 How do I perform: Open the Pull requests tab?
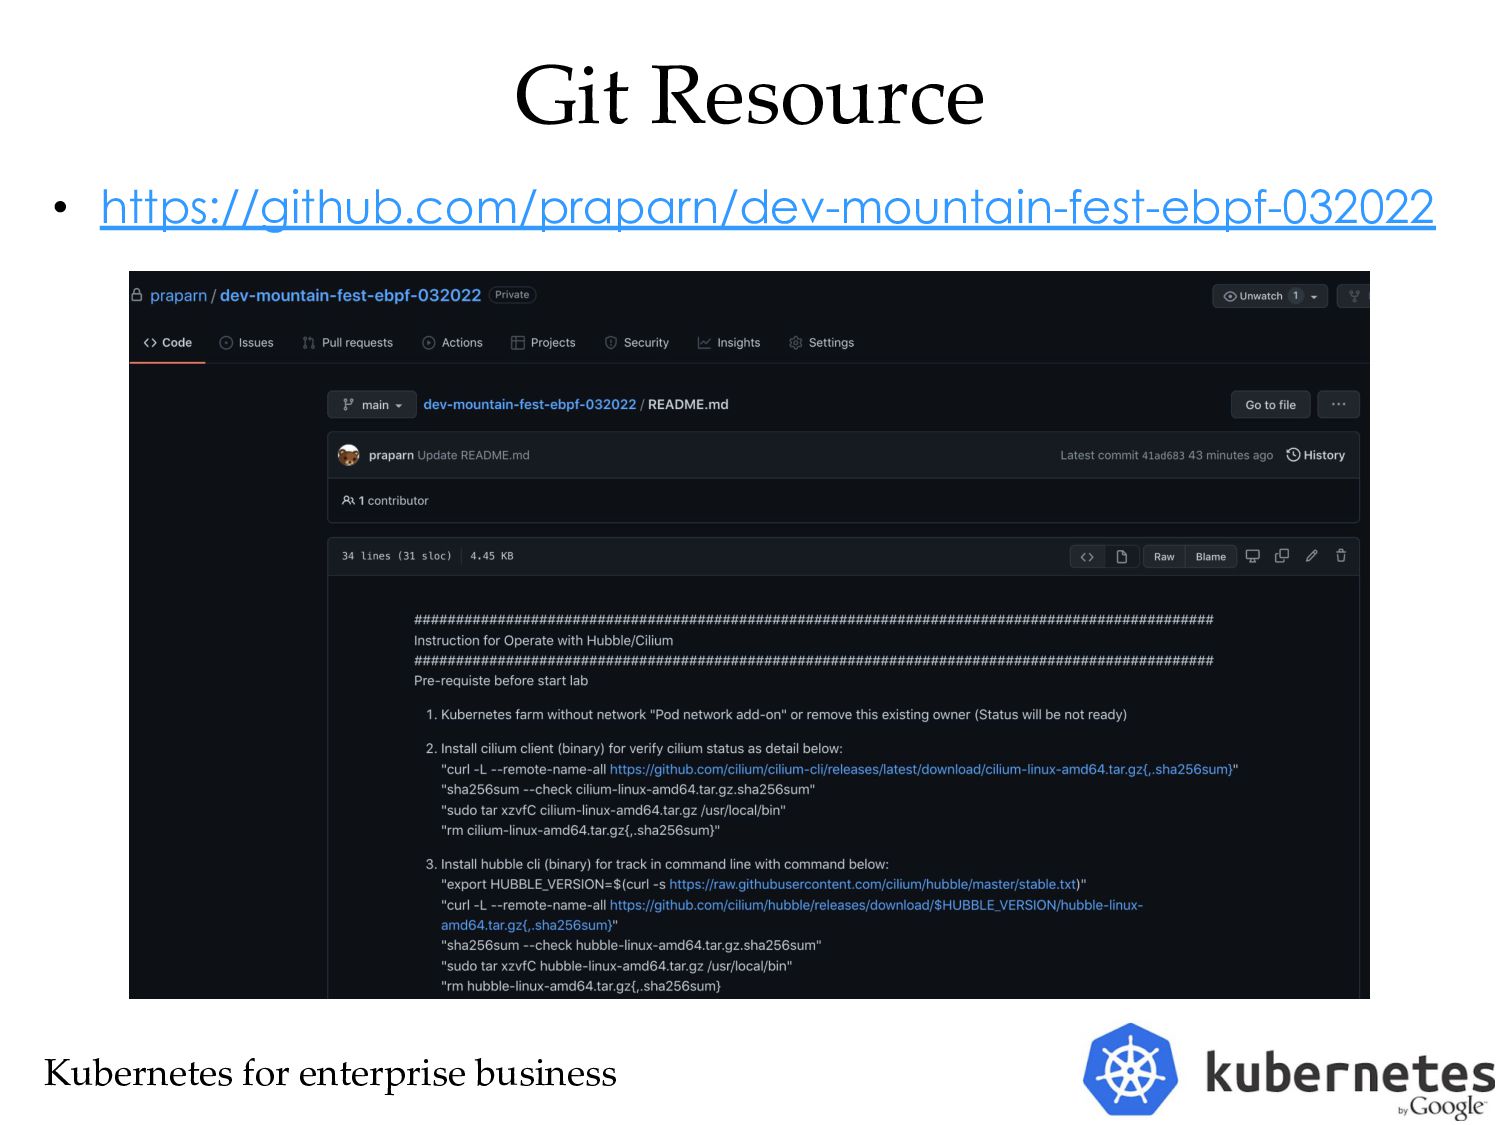pyautogui.click(x=348, y=343)
